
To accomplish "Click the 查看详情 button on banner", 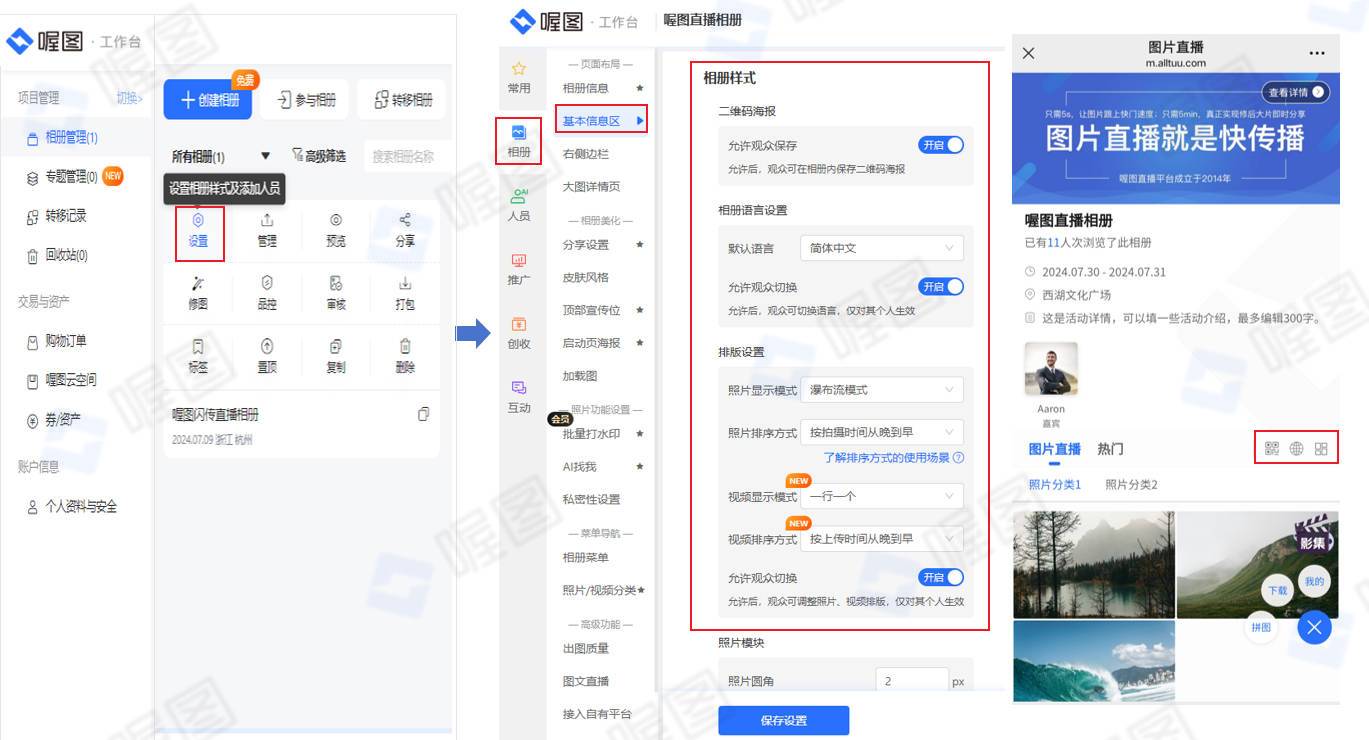I will pyautogui.click(x=1296, y=92).
